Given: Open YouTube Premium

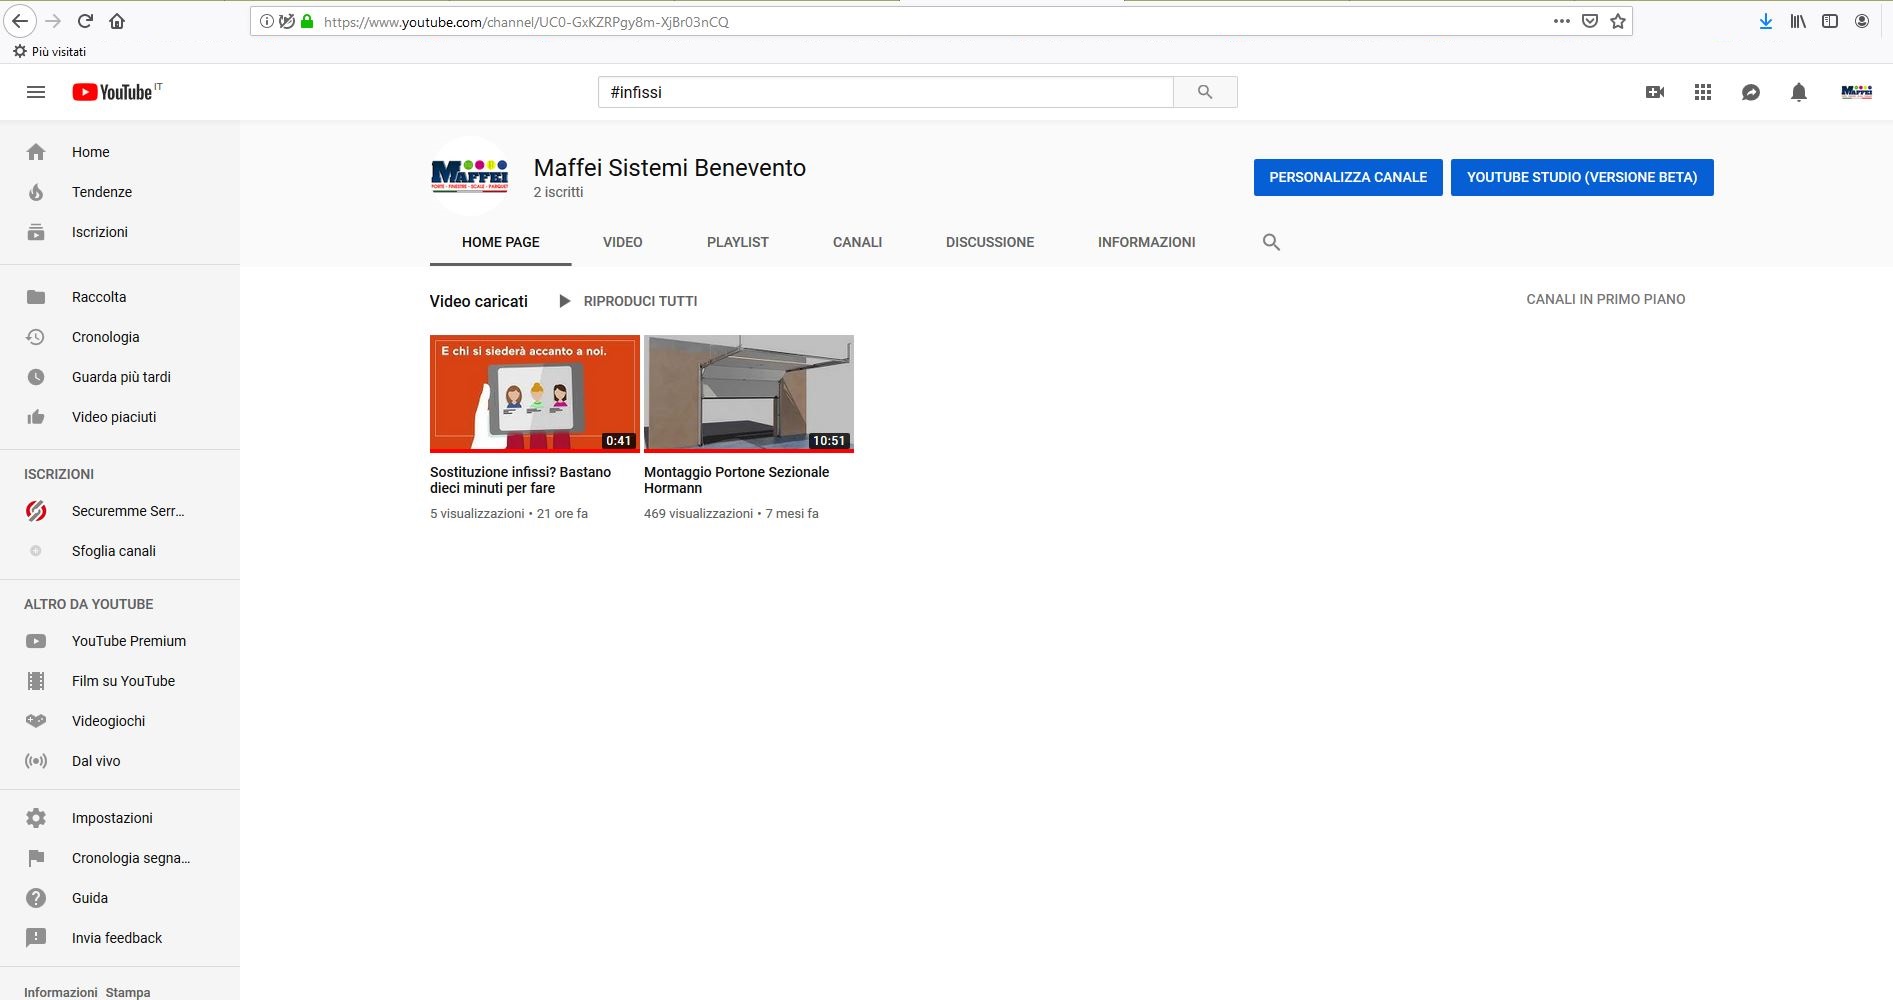Looking at the screenshot, I should [x=120, y=641].
